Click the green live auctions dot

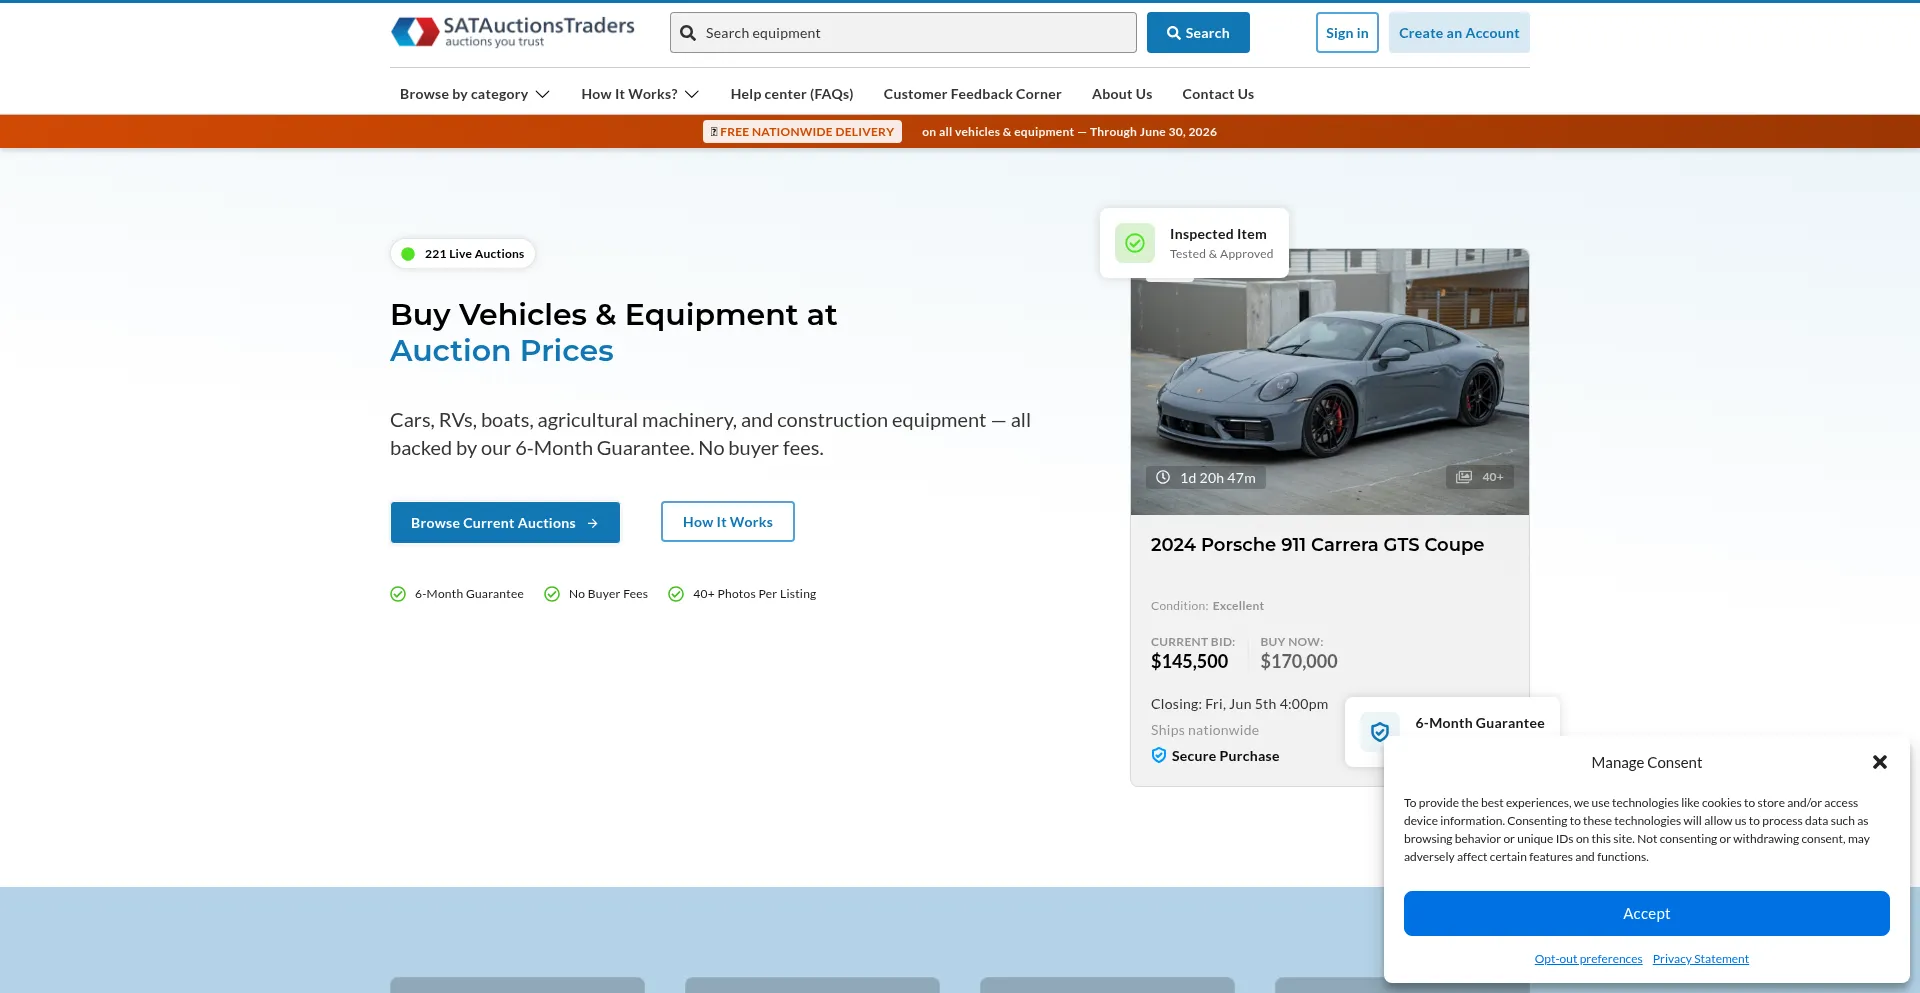tap(408, 254)
